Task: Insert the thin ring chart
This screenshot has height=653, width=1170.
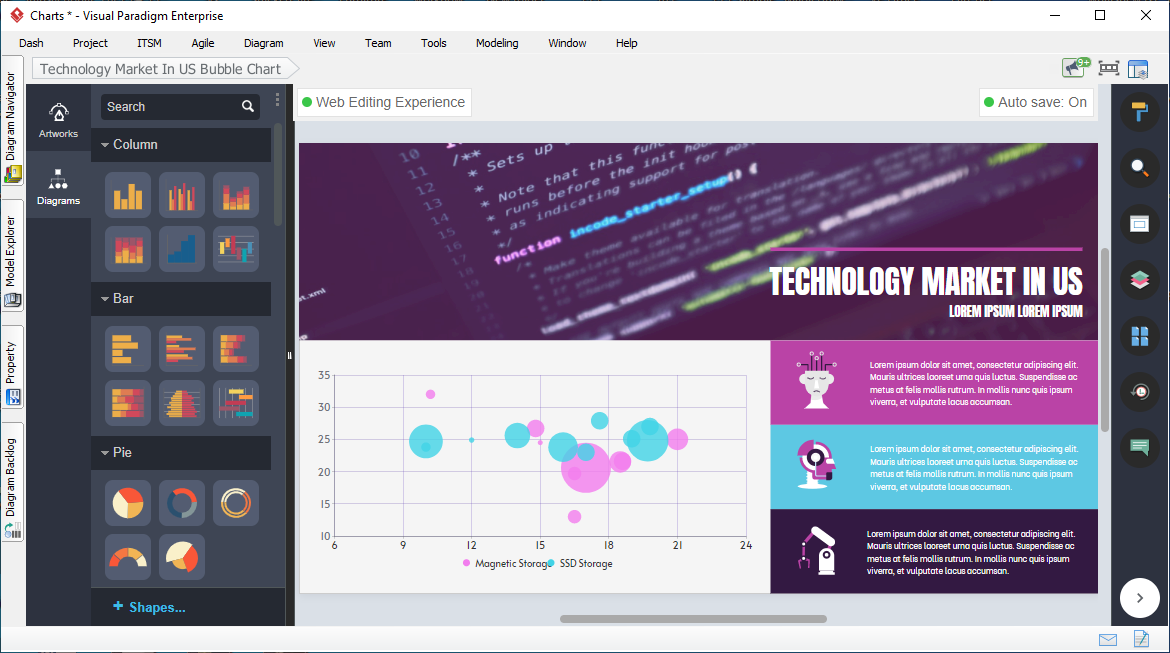Action: click(x=236, y=503)
